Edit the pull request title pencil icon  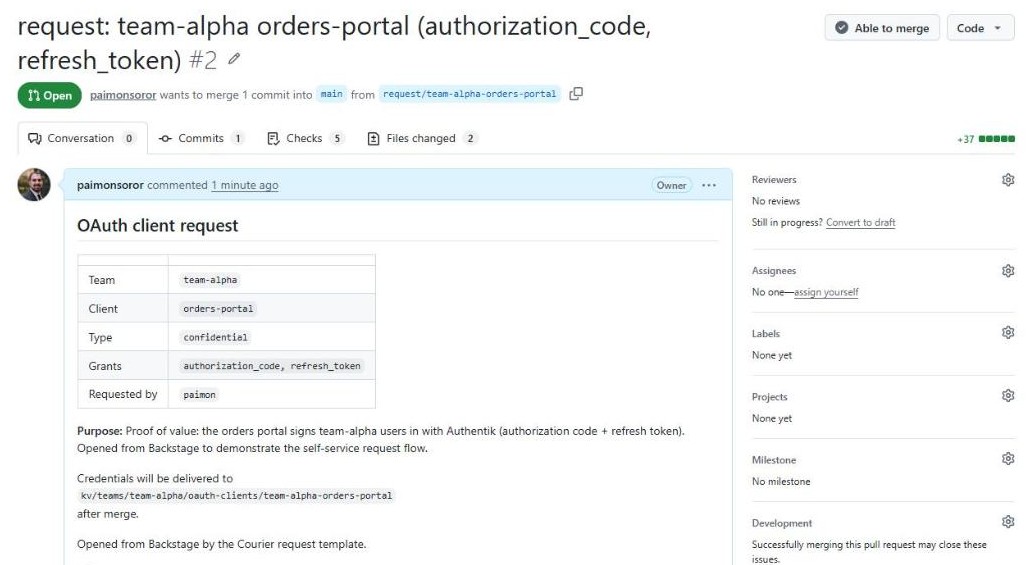(x=234, y=59)
